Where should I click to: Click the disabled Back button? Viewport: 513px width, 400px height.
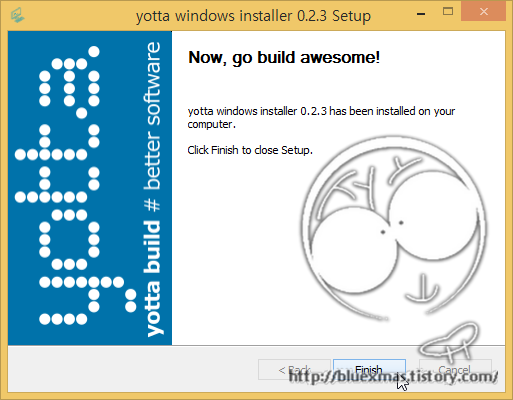tap(294, 369)
